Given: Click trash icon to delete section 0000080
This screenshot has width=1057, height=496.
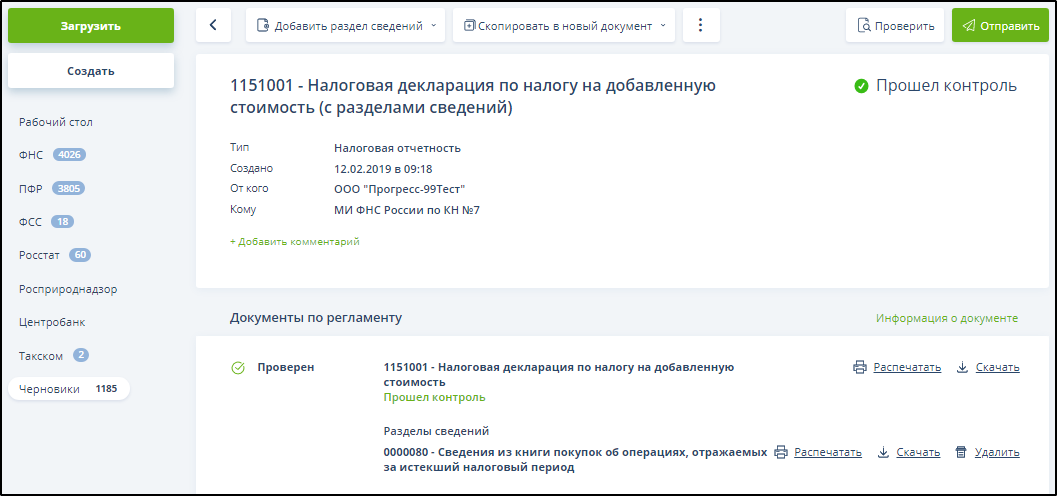Looking at the screenshot, I should 961,452.
